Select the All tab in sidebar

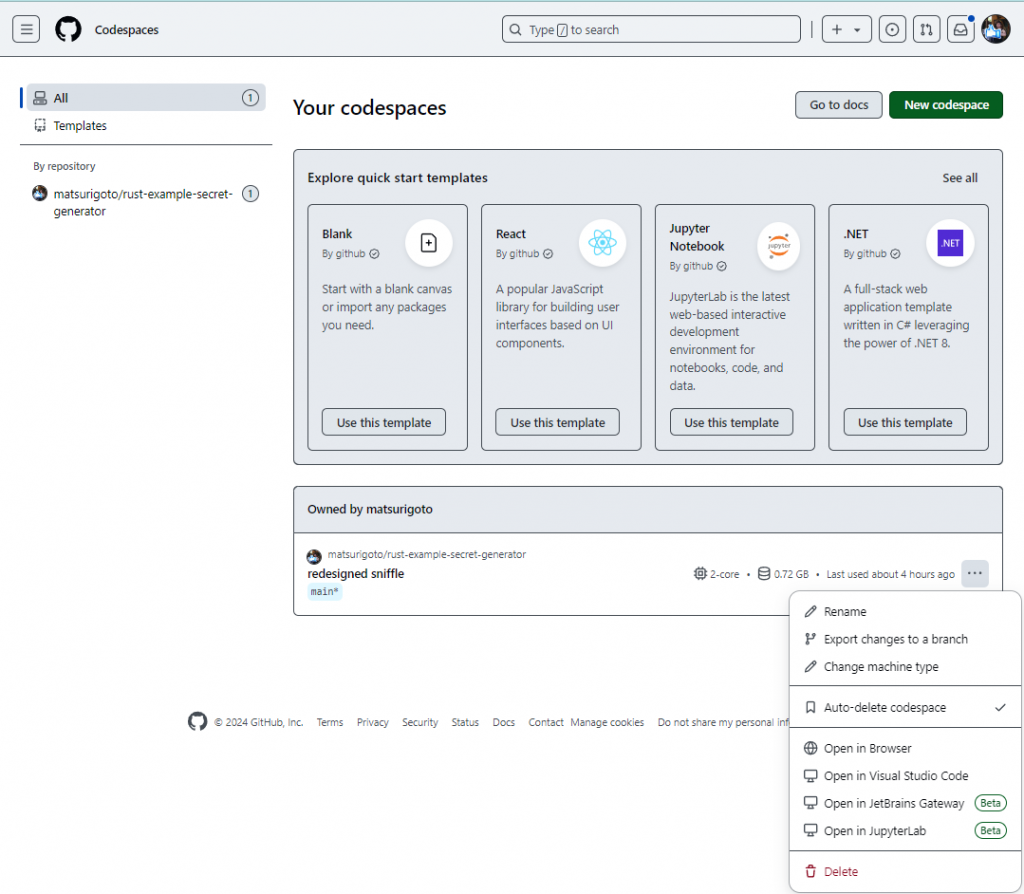point(146,97)
